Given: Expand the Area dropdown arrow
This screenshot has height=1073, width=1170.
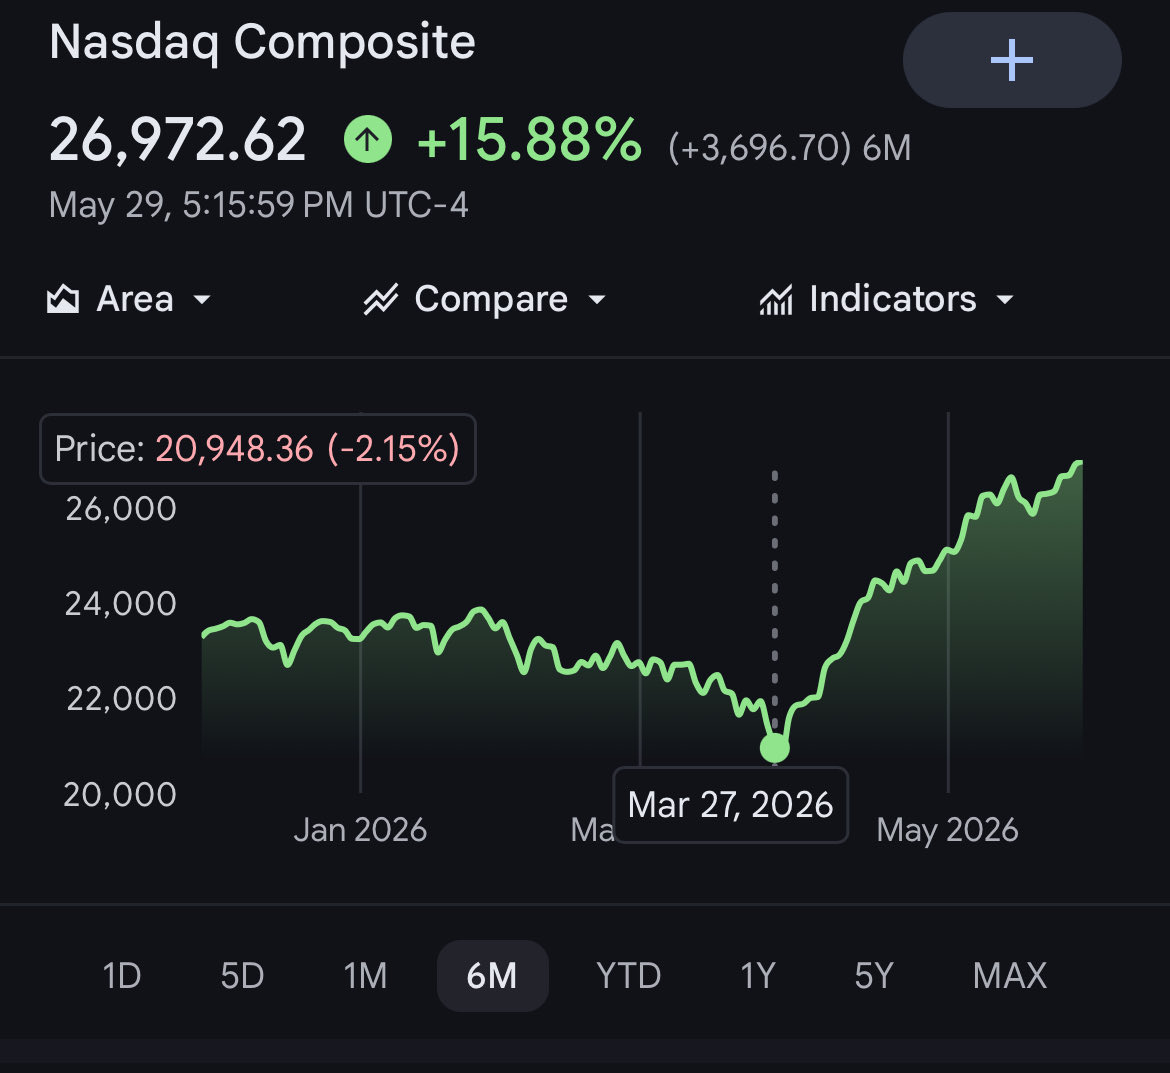Looking at the screenshot, I should (x=201, y=300).
